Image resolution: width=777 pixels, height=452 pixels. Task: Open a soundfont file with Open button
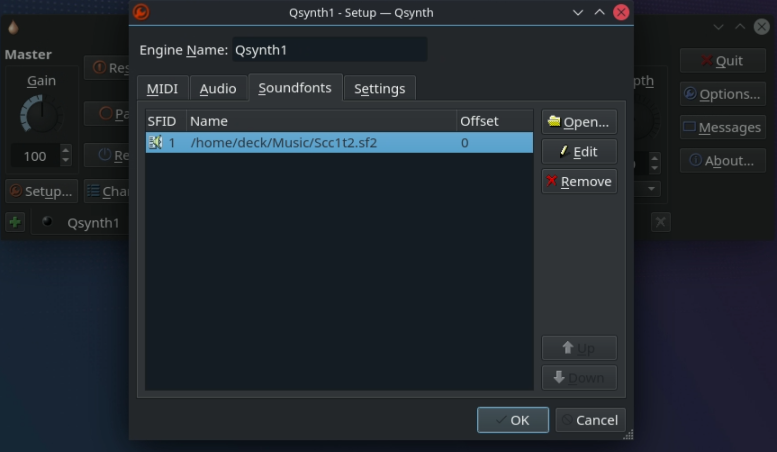click(579, 122)
